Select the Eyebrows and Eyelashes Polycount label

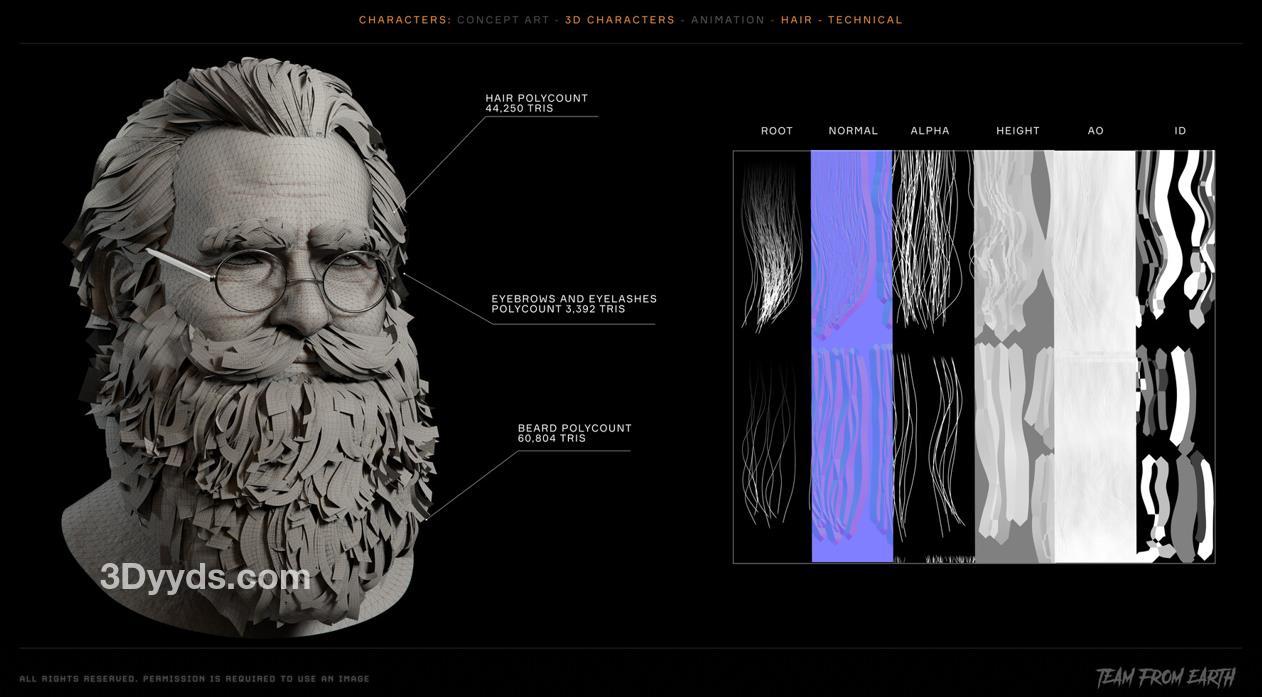pos(573,304)
